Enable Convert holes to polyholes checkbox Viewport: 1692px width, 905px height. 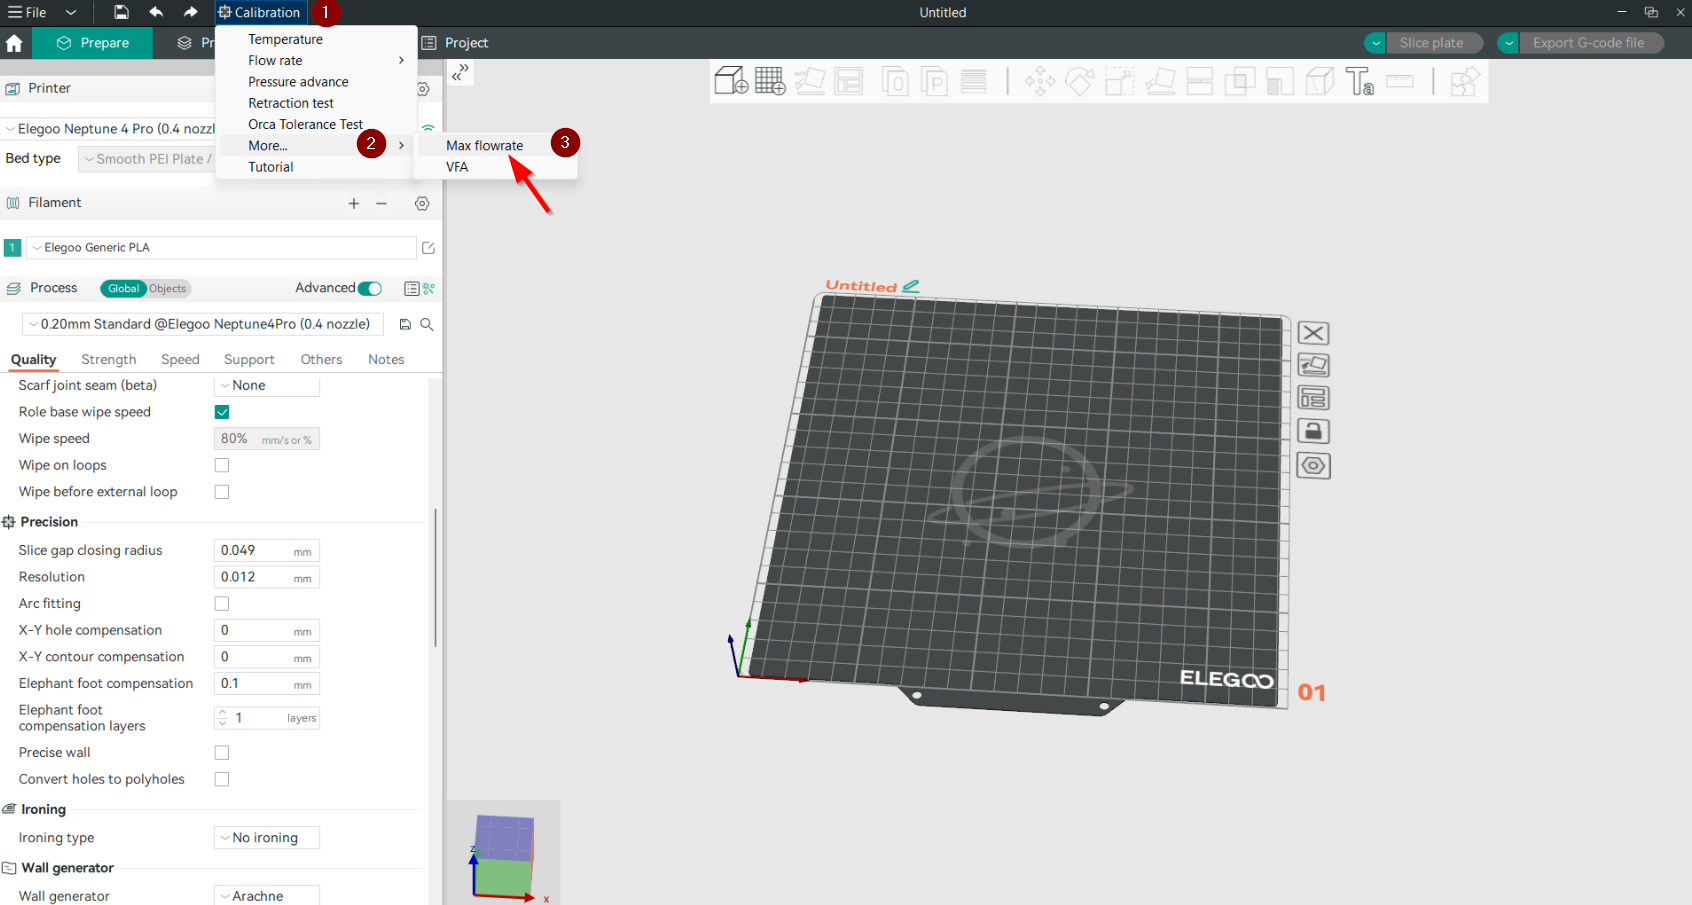click(x=222, y=779)
